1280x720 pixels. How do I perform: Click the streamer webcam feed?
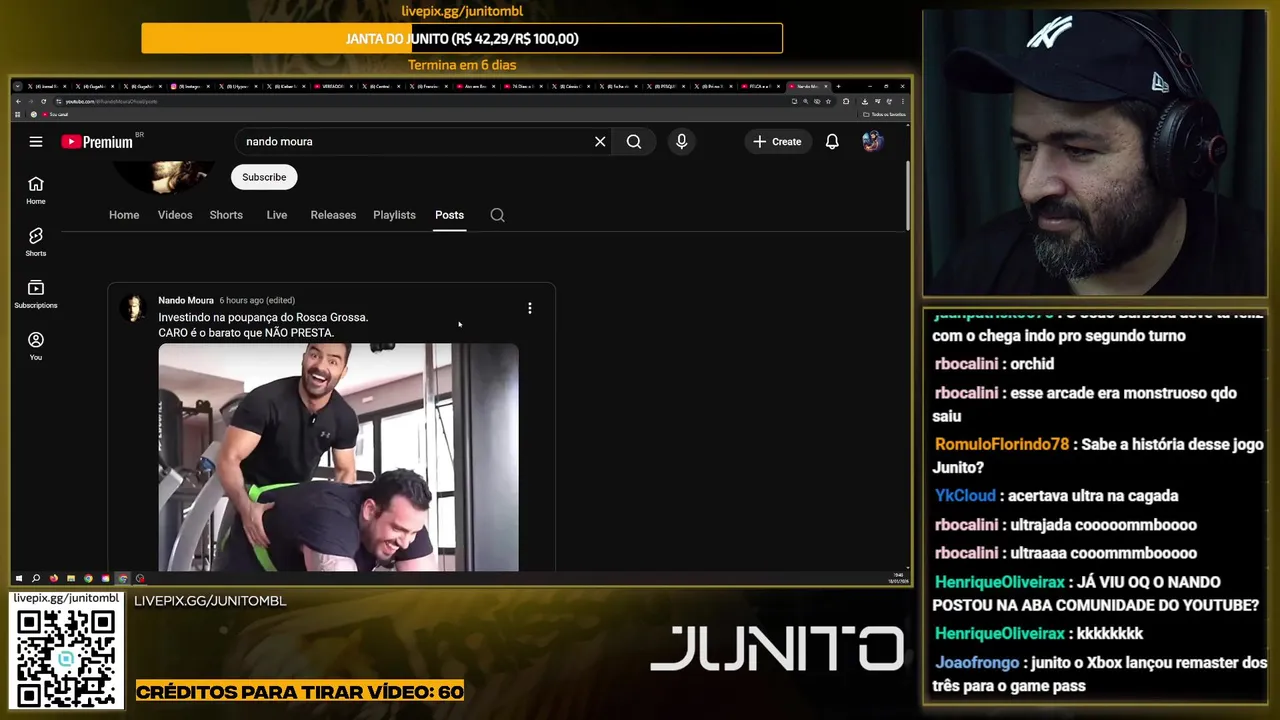(x=1094, y=153)
